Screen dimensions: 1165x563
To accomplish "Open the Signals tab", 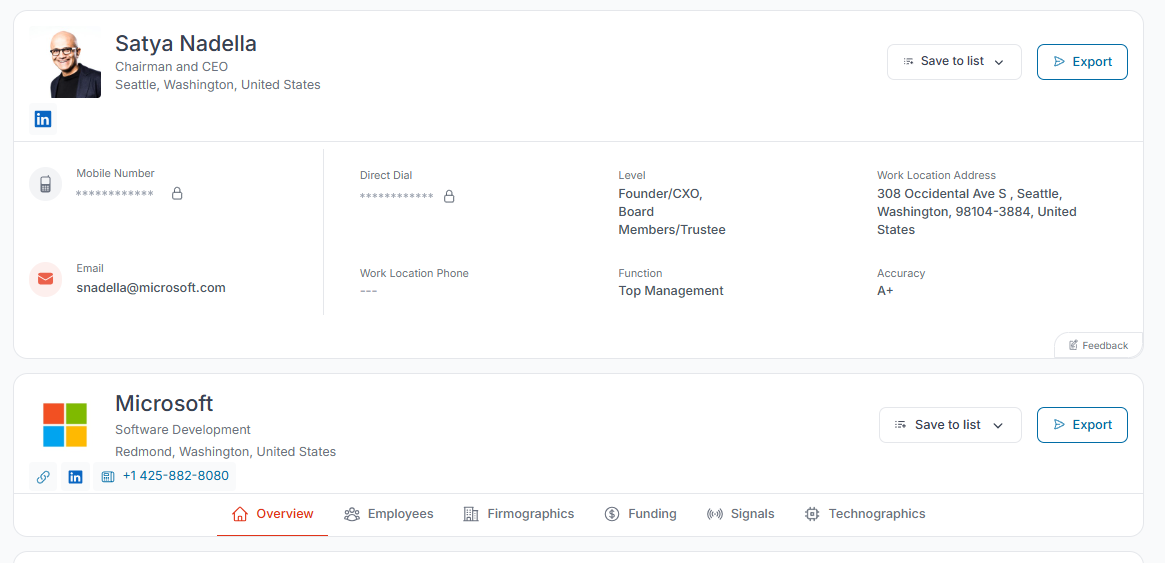I will 740,514.
